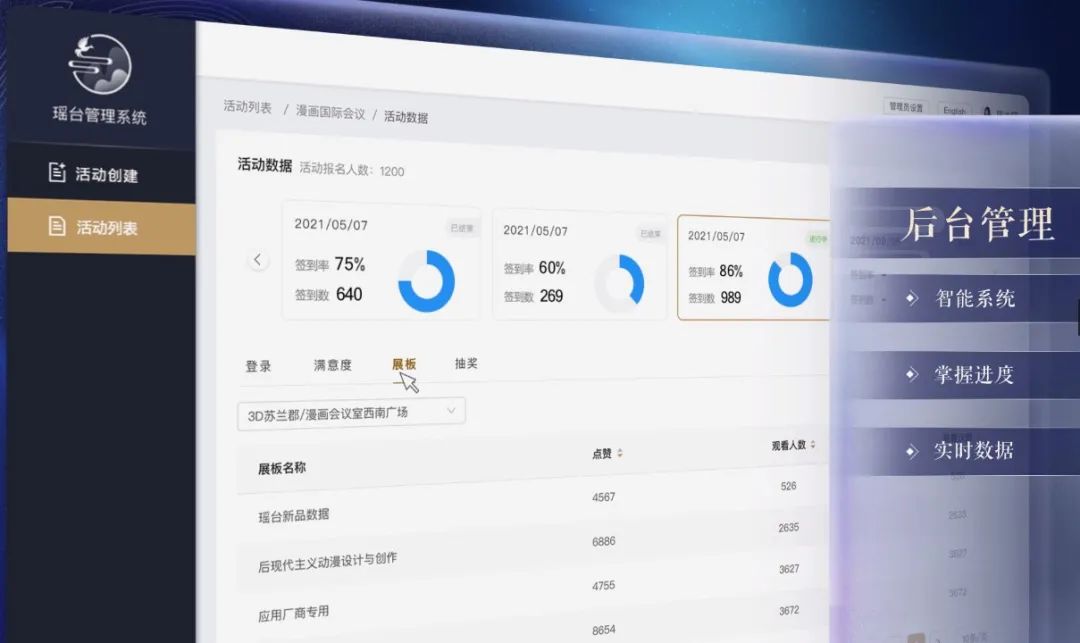Image resolution: width=1080 pixels, height=643 pixels.
Task: Click the 点赞 value 4755
Action: (x=603, y=586)
